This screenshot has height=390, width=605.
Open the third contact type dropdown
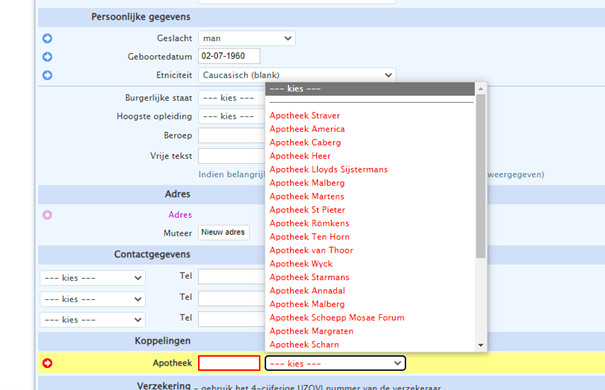93,320
